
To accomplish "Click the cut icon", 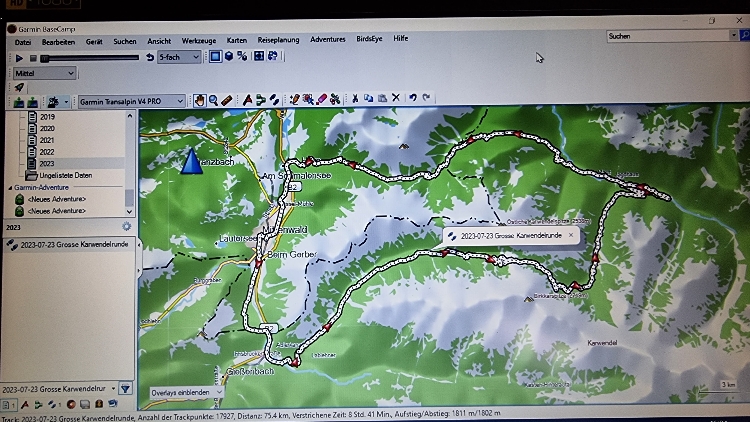I will coord(355,98).
